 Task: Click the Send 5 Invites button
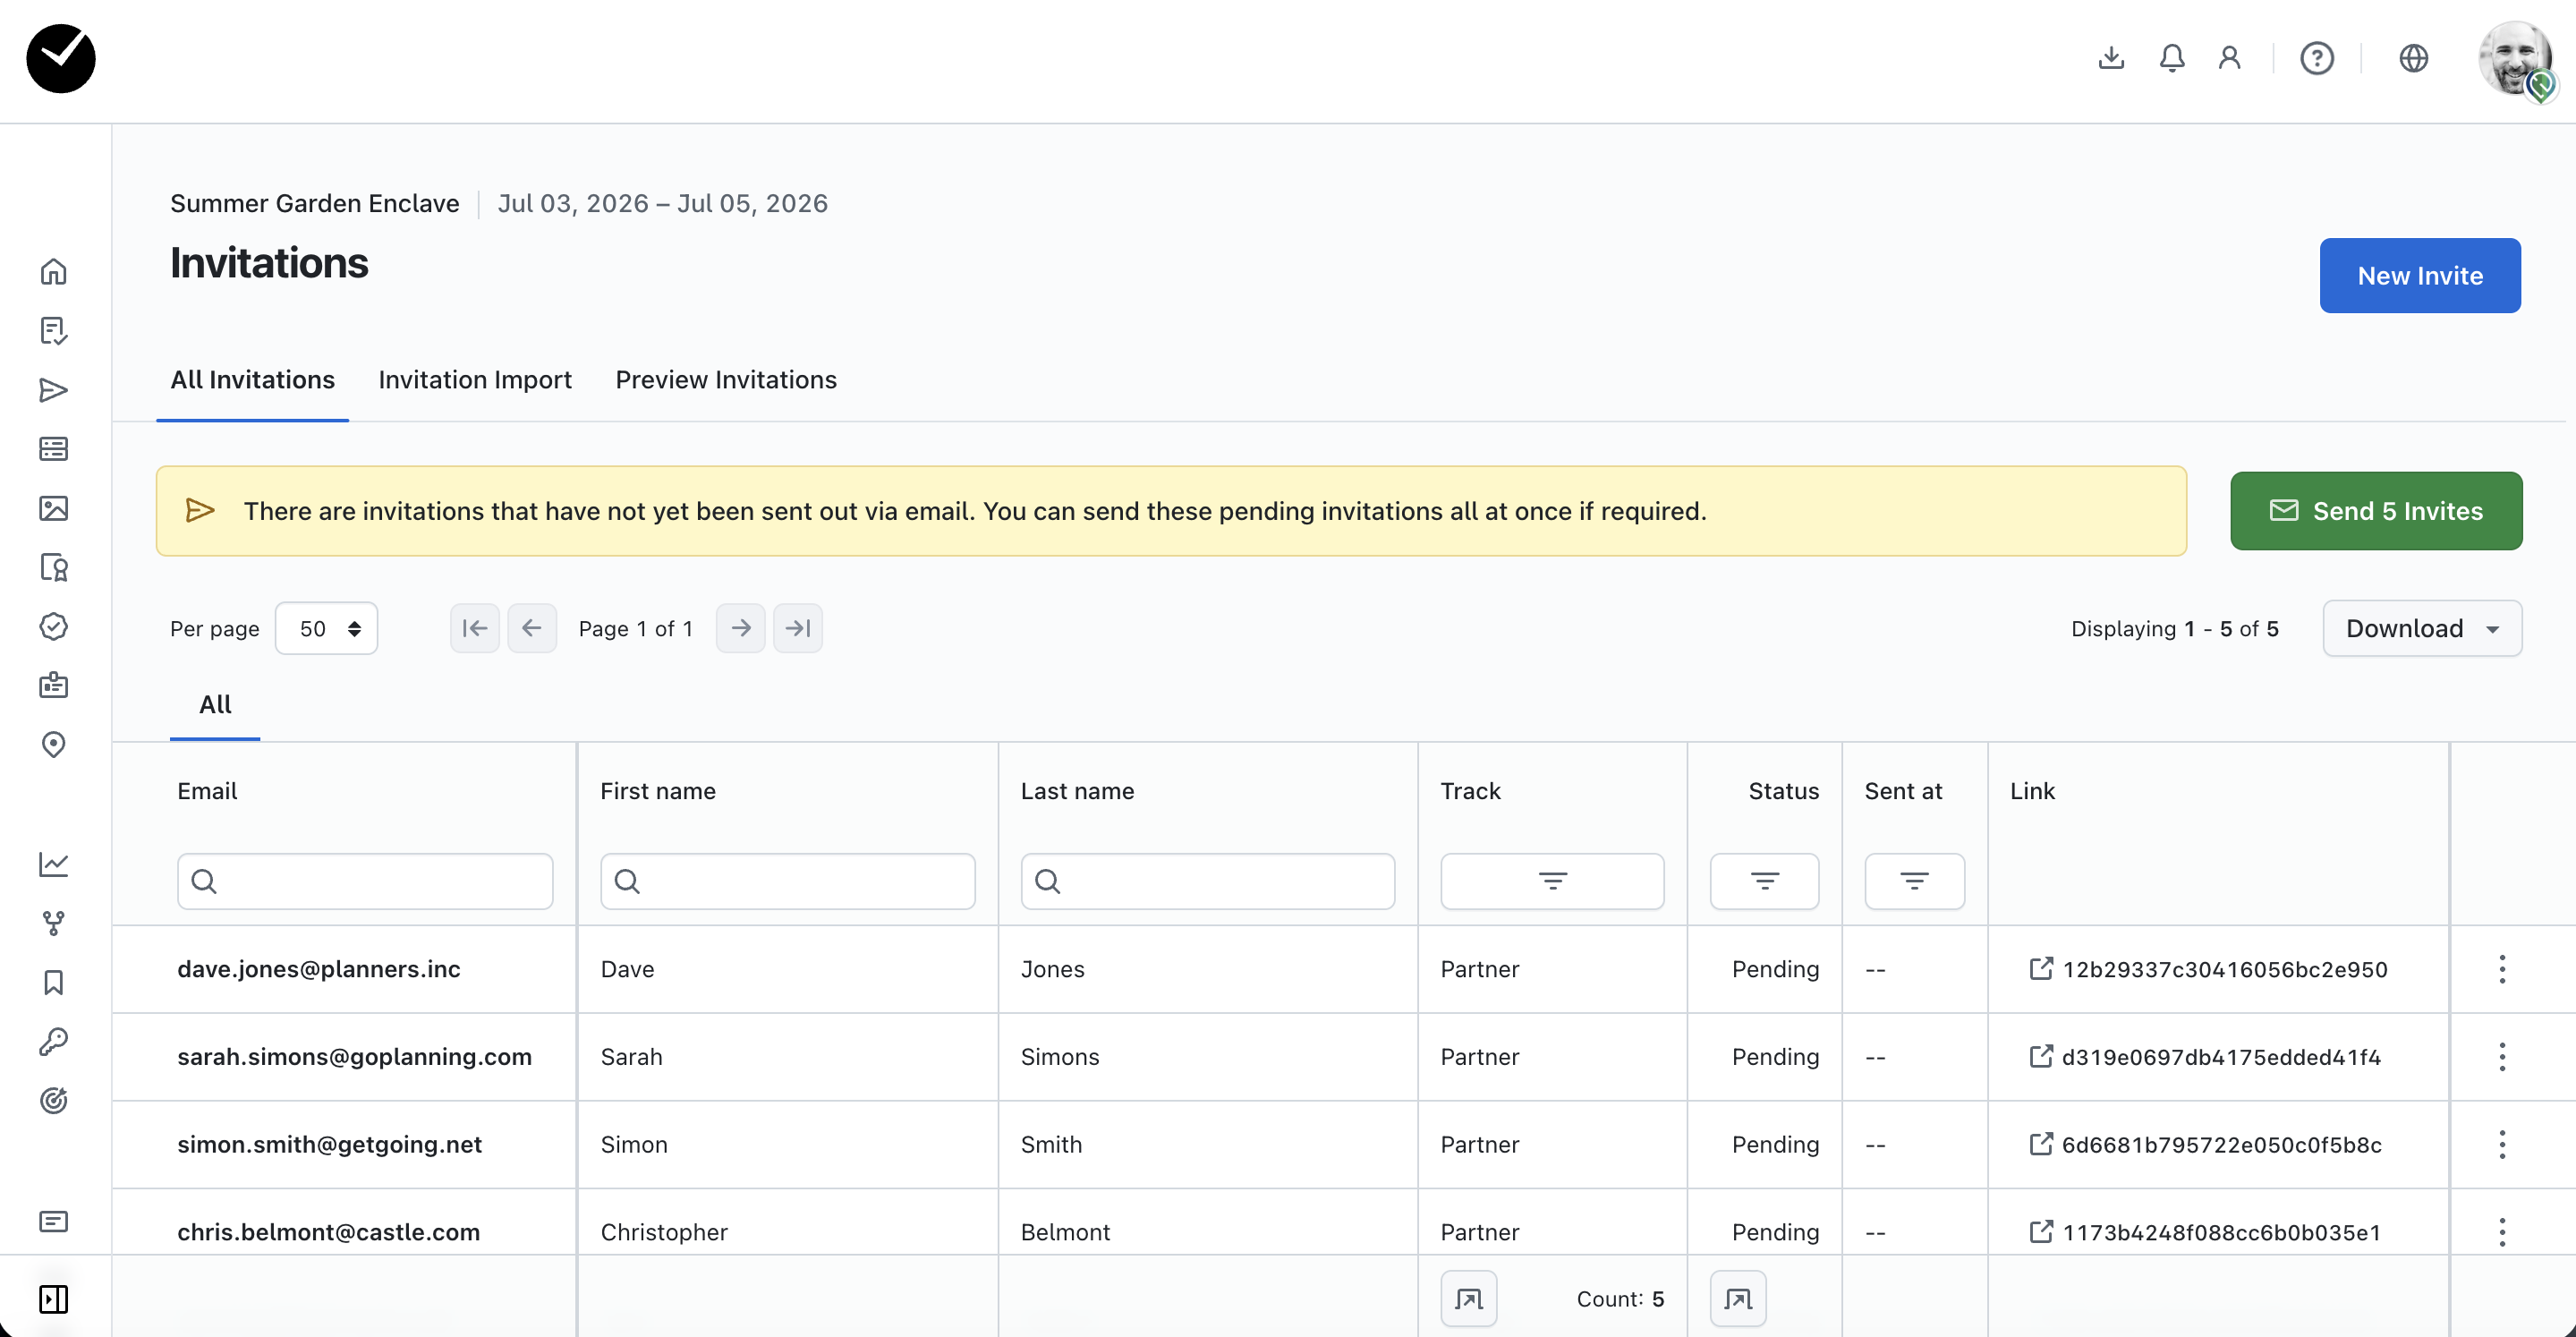click(x=2375, y=511)
